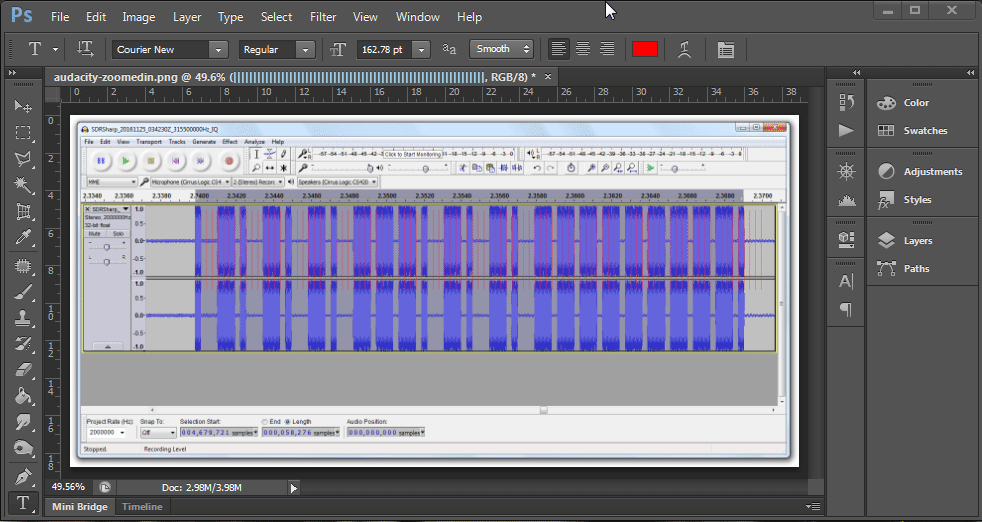Expand the narrow icon dock double-arrow

pyautogui.click(x=856, y=73)
